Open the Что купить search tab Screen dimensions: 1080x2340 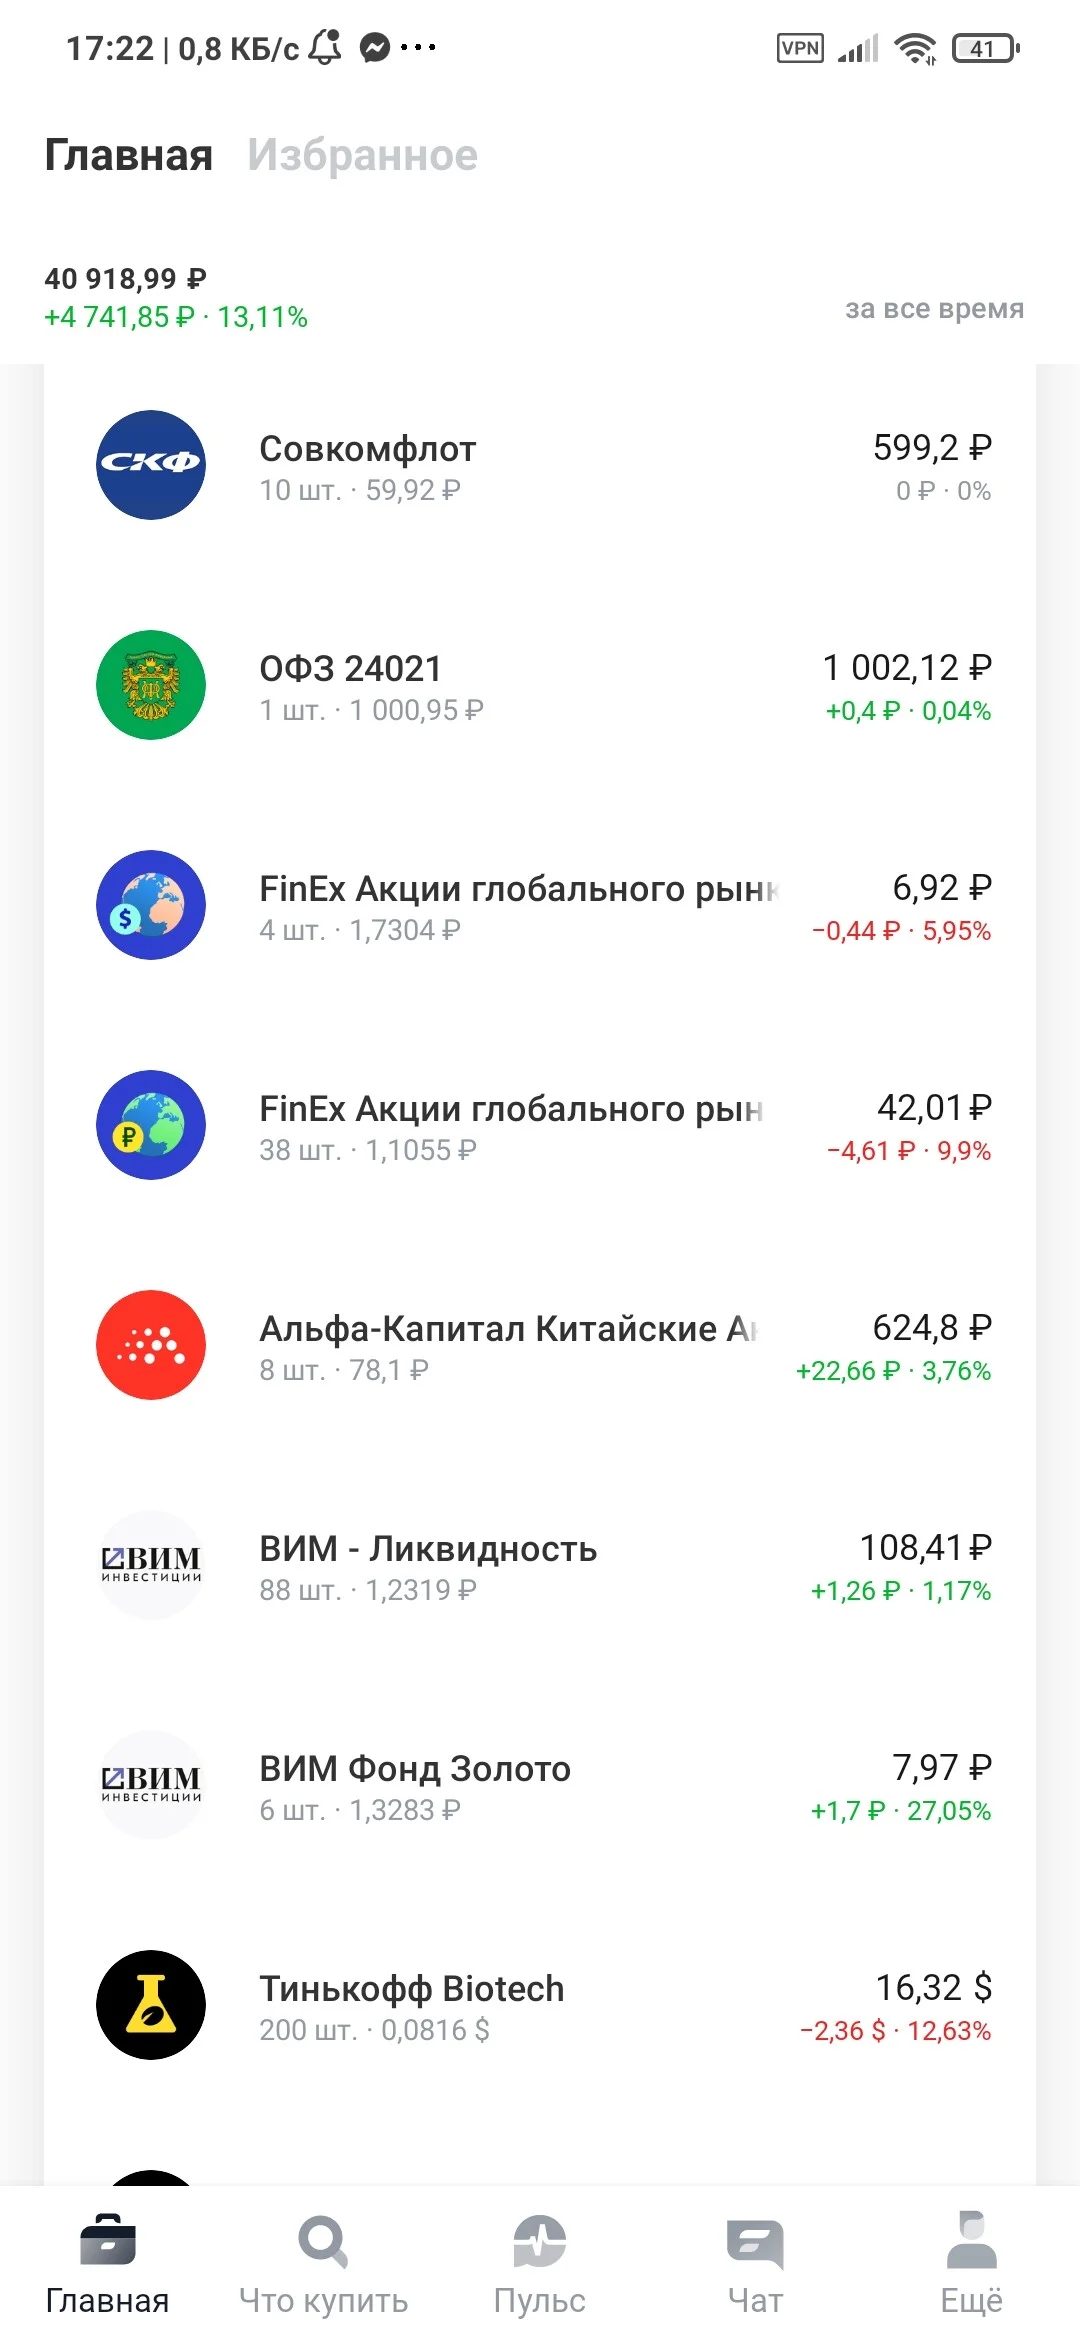323,2264
